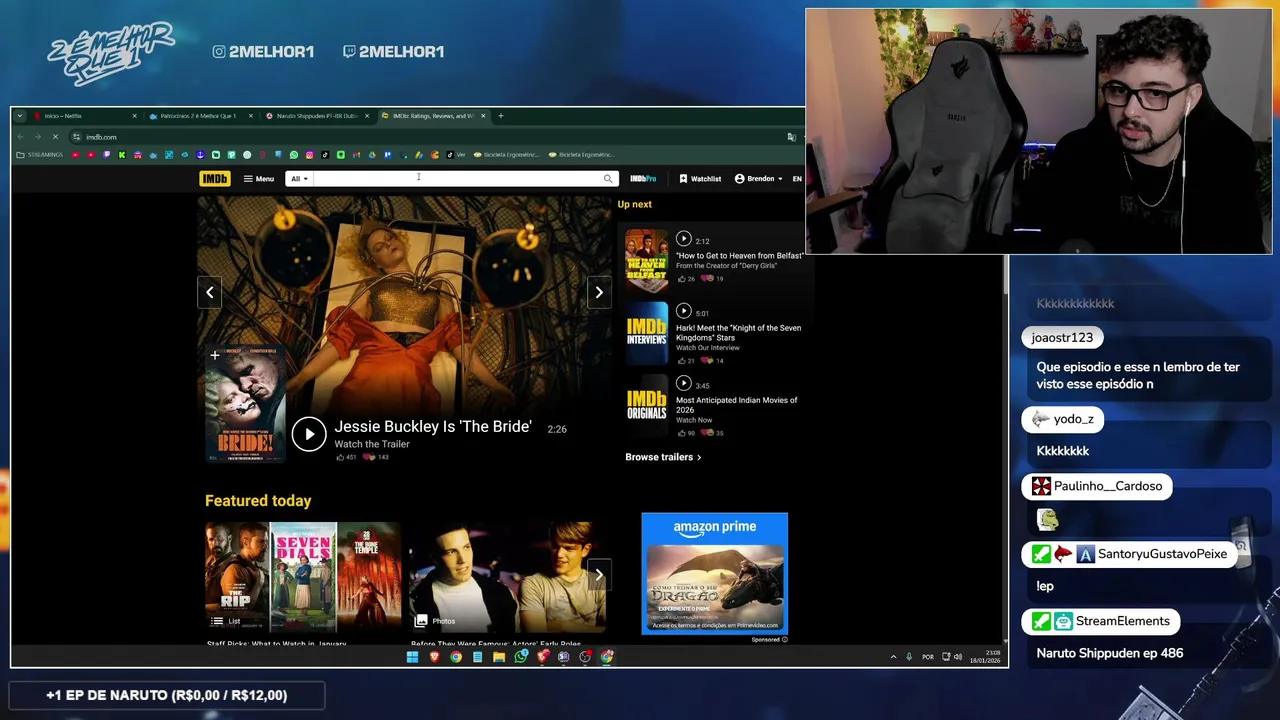The image size is (1280, 720).
Task: Play 'How to Get to Heaven from Belfast' video
Action: click(x=683, y=239)
